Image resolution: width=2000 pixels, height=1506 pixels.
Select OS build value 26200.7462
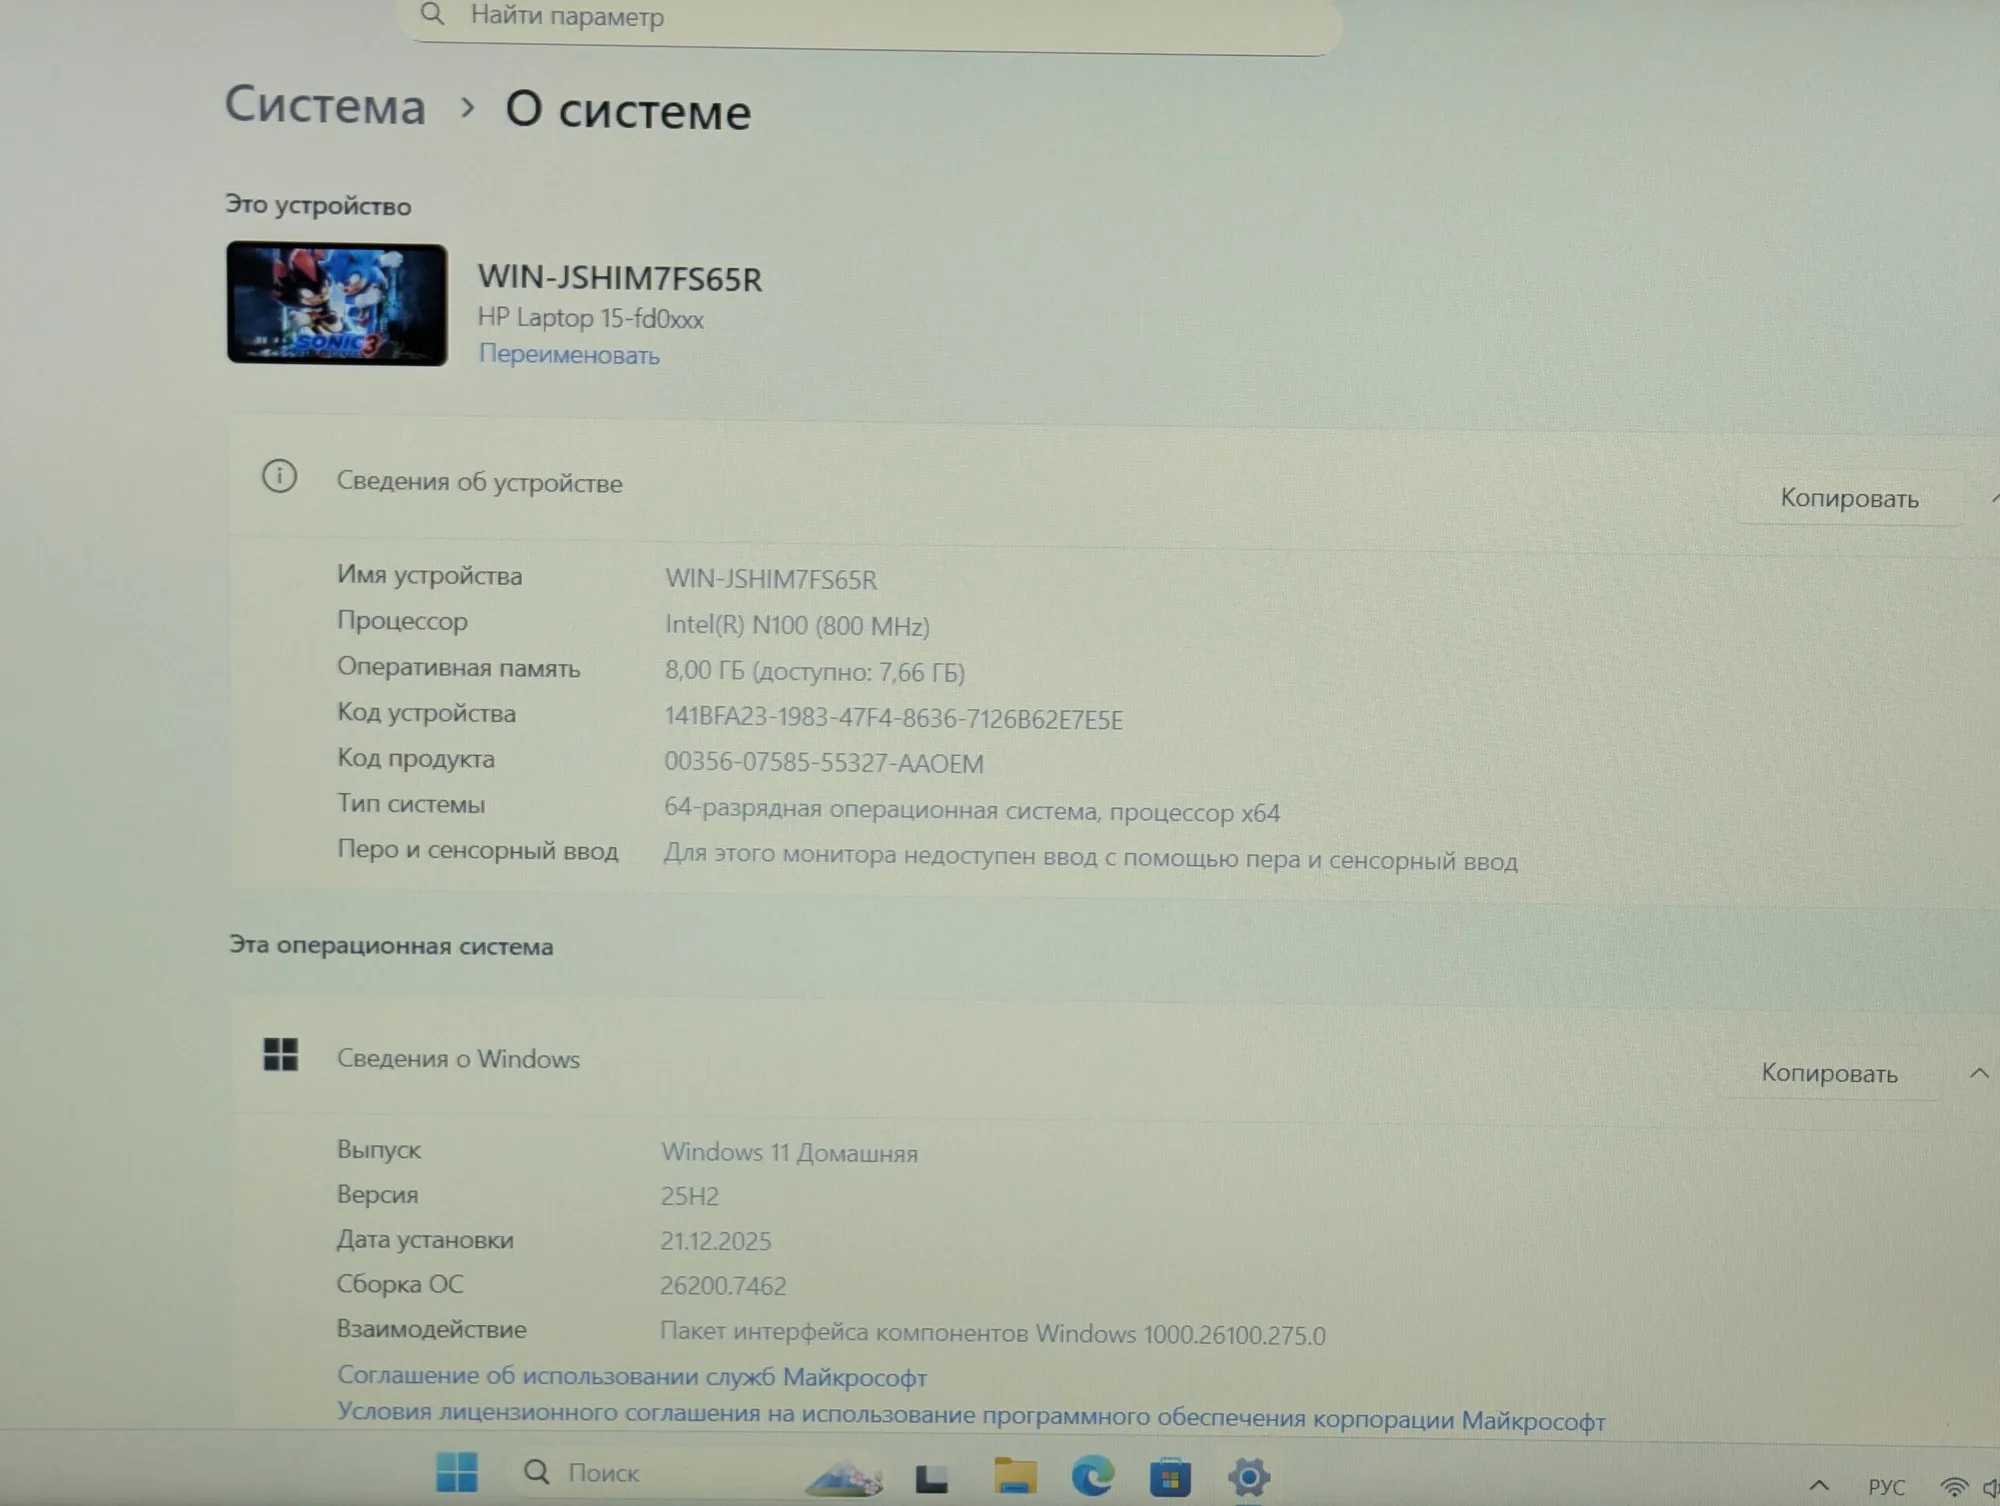[x=723, y=1286]
